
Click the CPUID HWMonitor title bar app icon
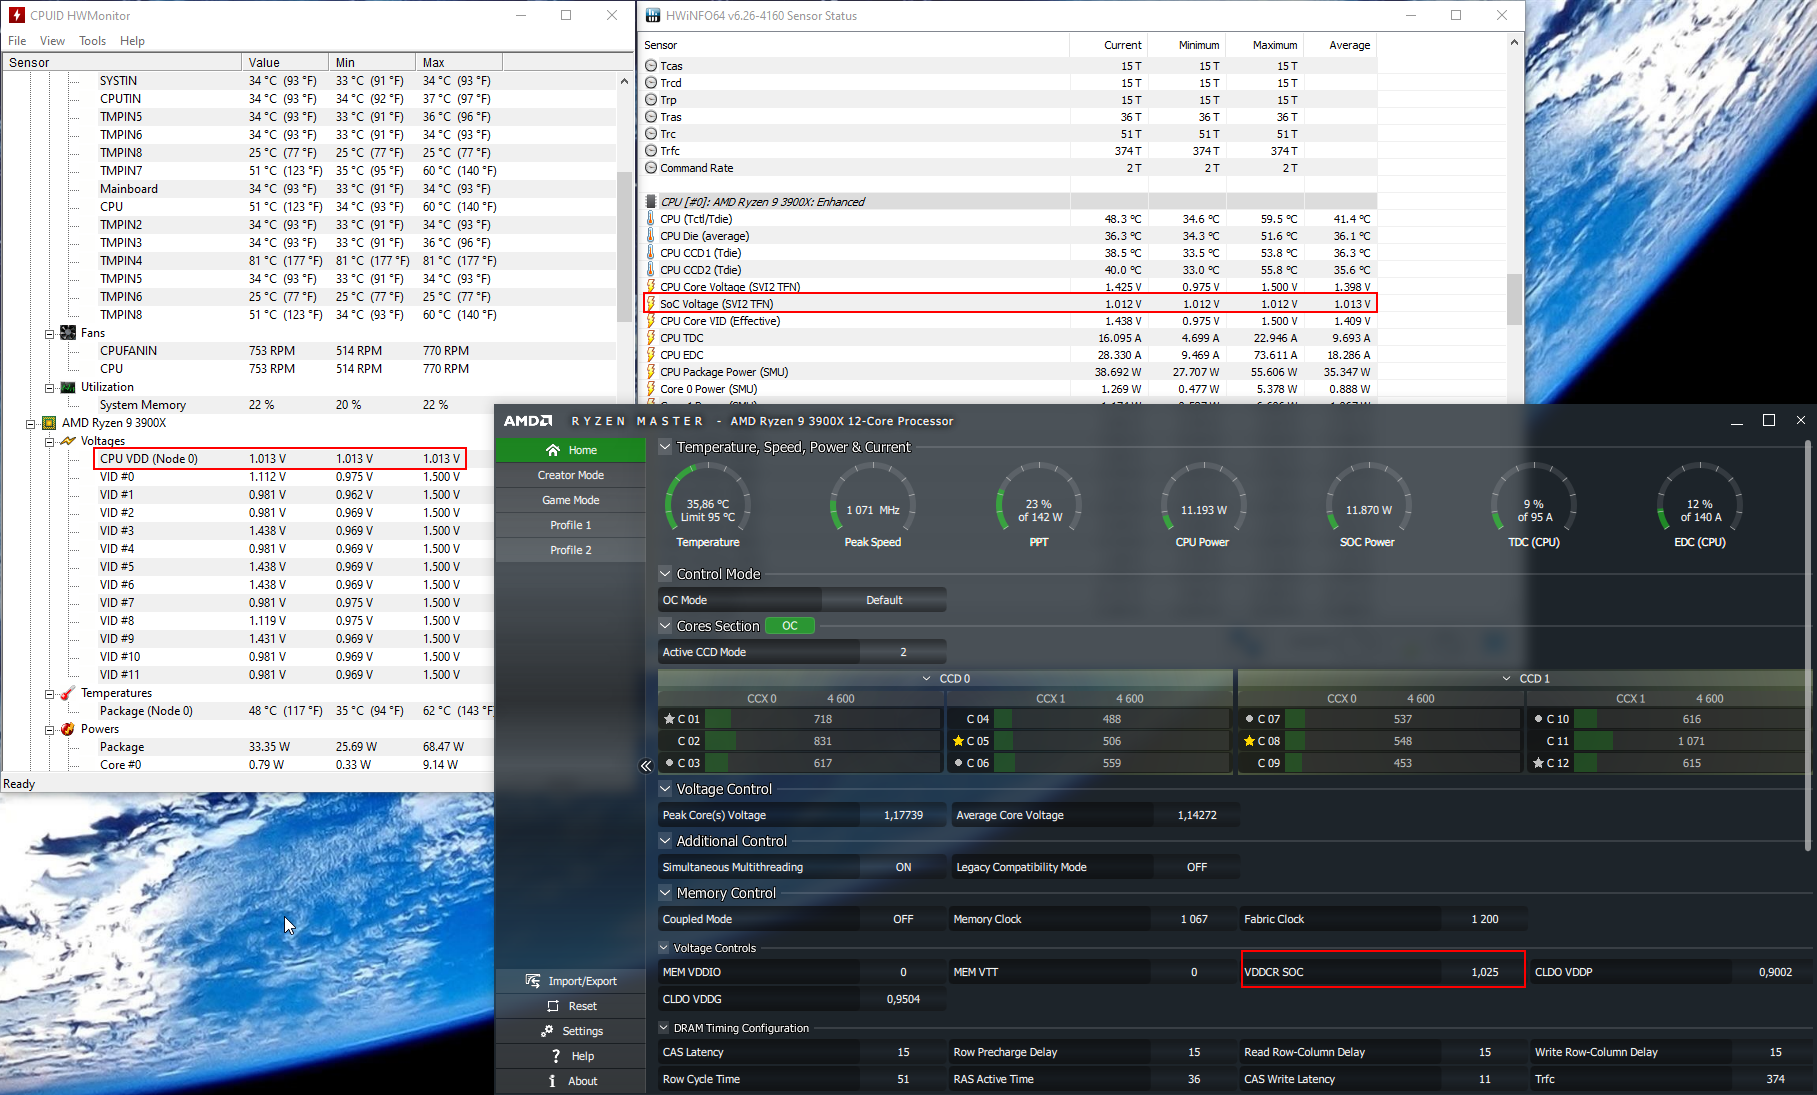tap(16, 15)
